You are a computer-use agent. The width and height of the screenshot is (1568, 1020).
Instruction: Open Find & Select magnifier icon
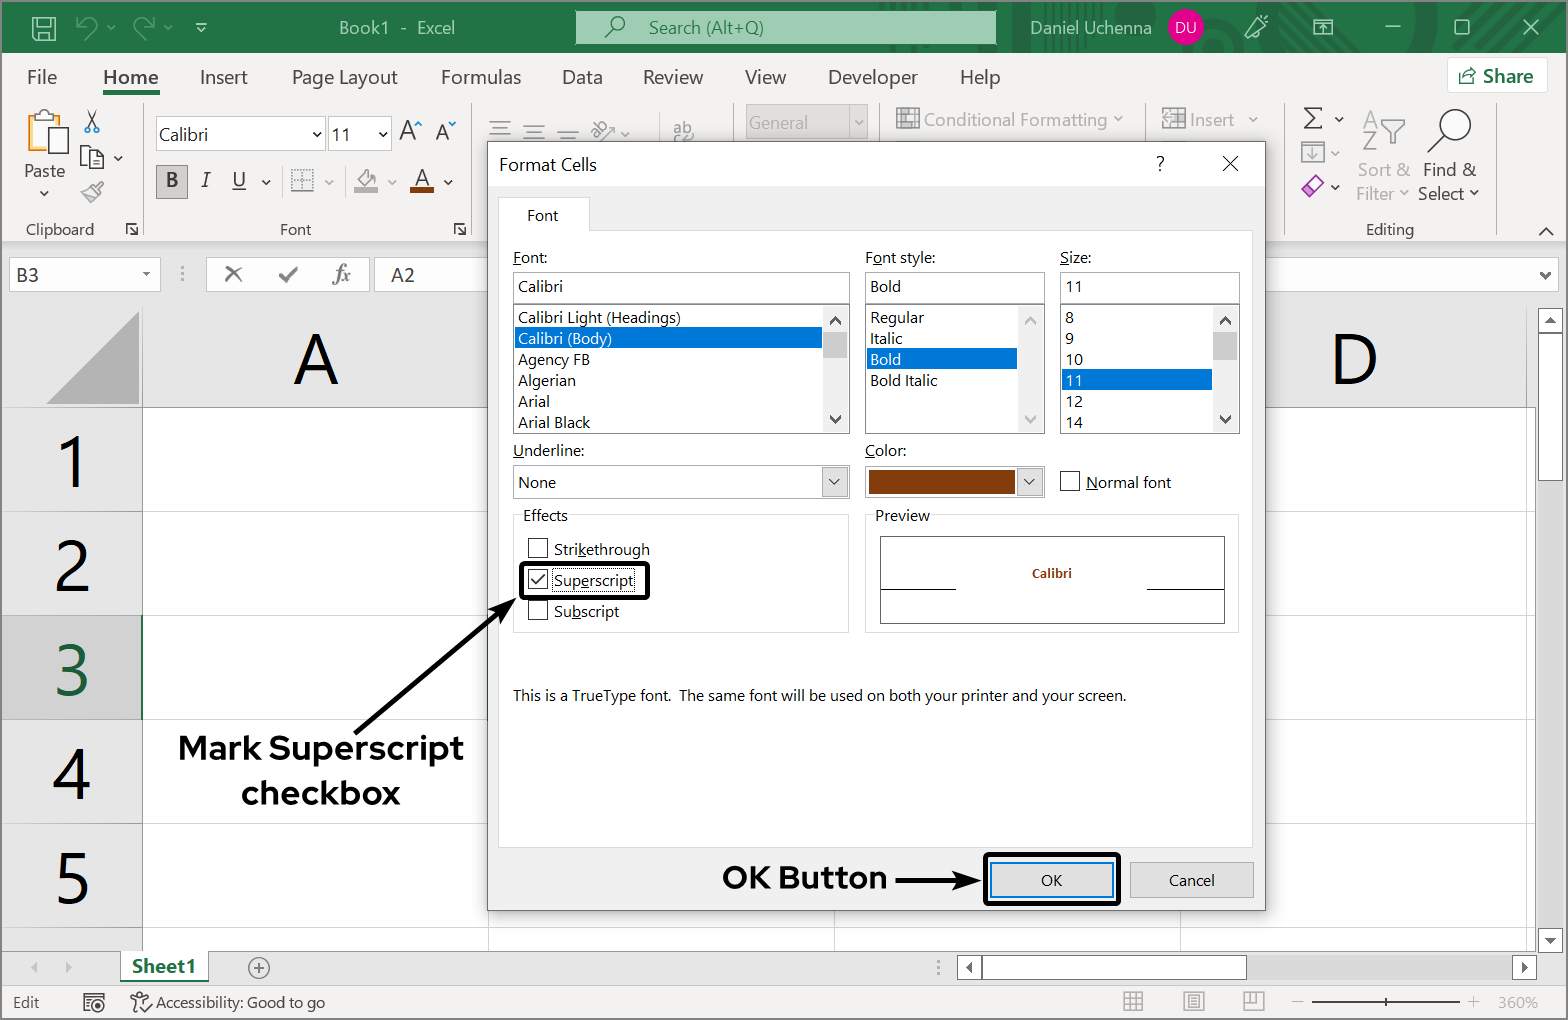(1450, 130)
